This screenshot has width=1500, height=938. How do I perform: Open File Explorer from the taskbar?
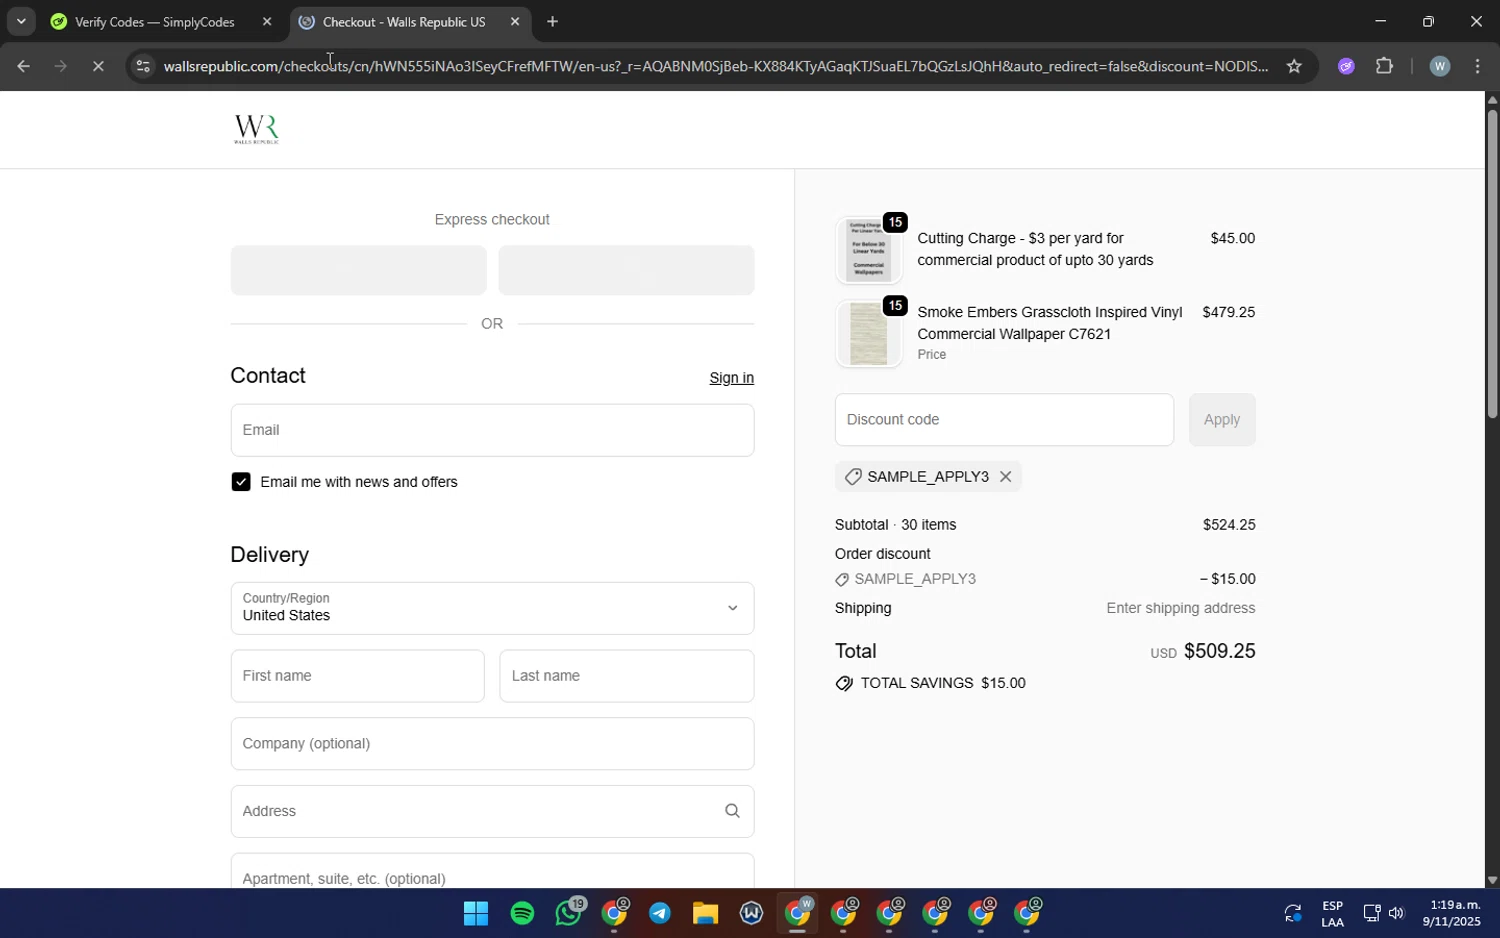coord(705,913)
